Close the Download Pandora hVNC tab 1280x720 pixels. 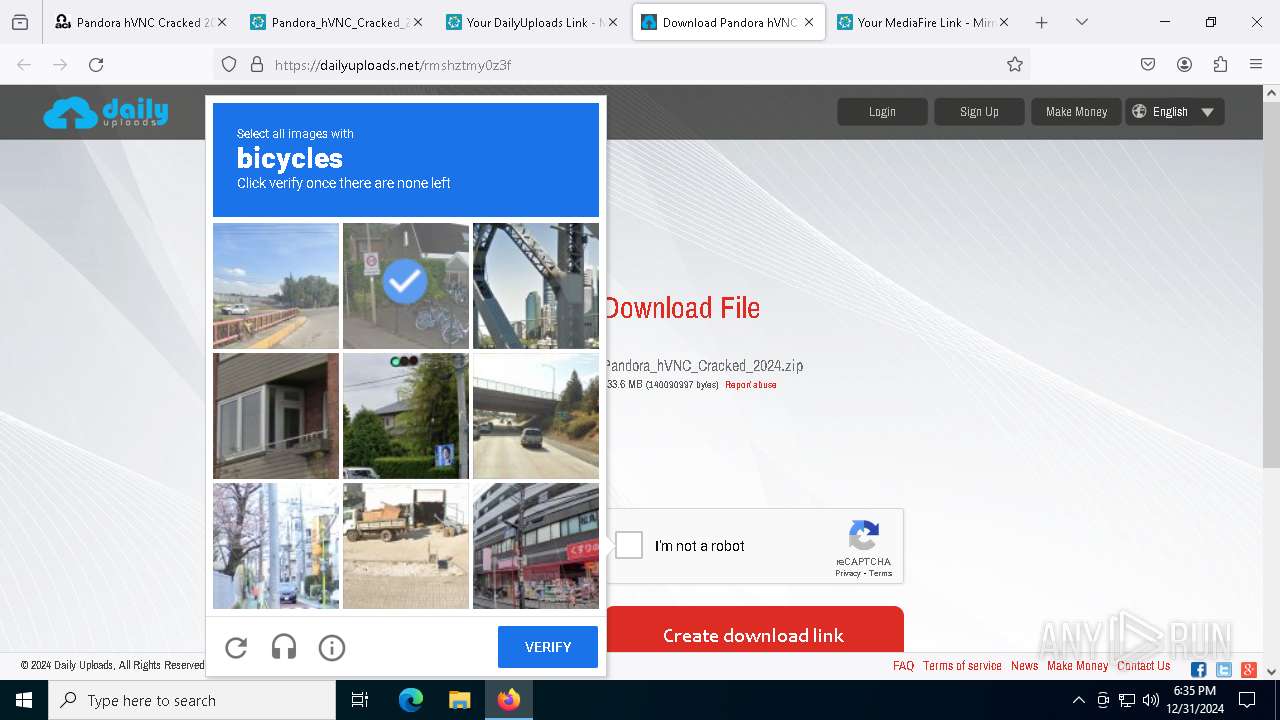tap(808, 22)
